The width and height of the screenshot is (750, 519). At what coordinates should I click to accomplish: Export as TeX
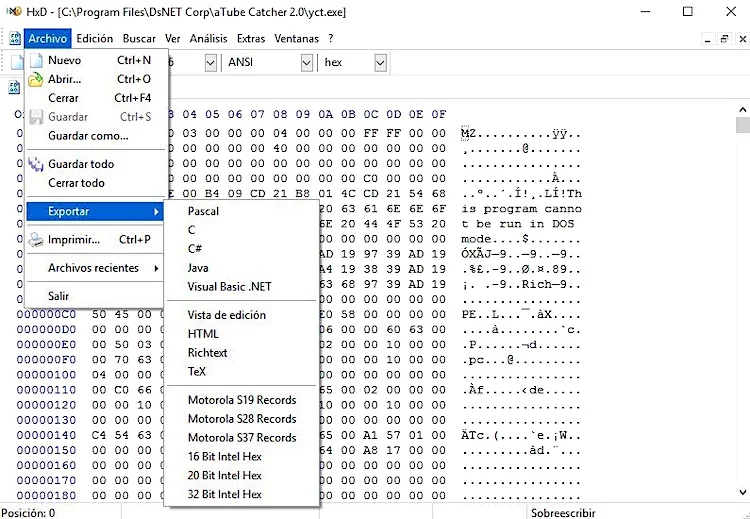tap(242, 372)
